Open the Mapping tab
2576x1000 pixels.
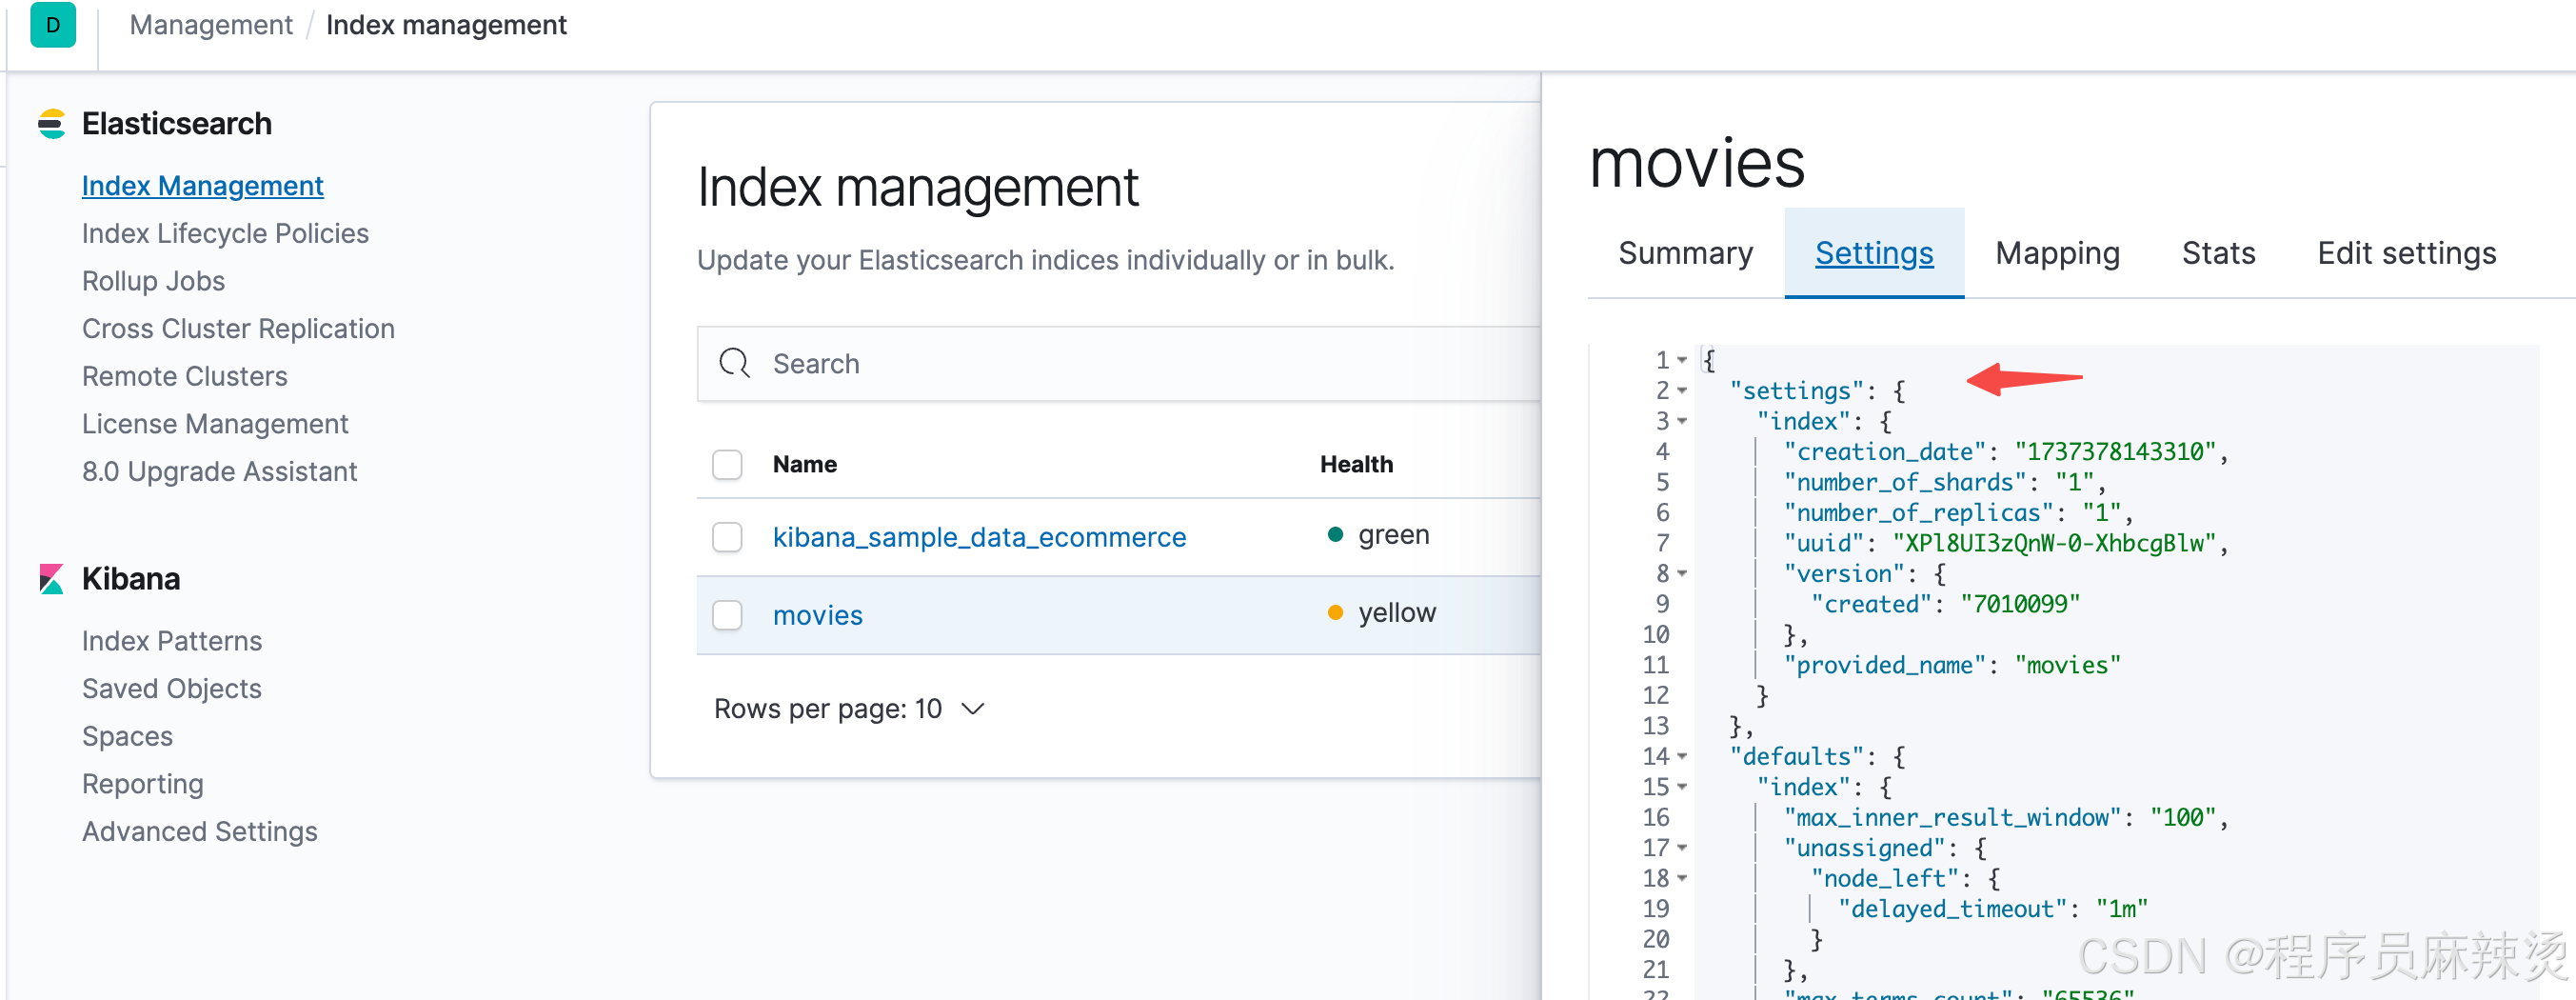[x=2057, y=253]
